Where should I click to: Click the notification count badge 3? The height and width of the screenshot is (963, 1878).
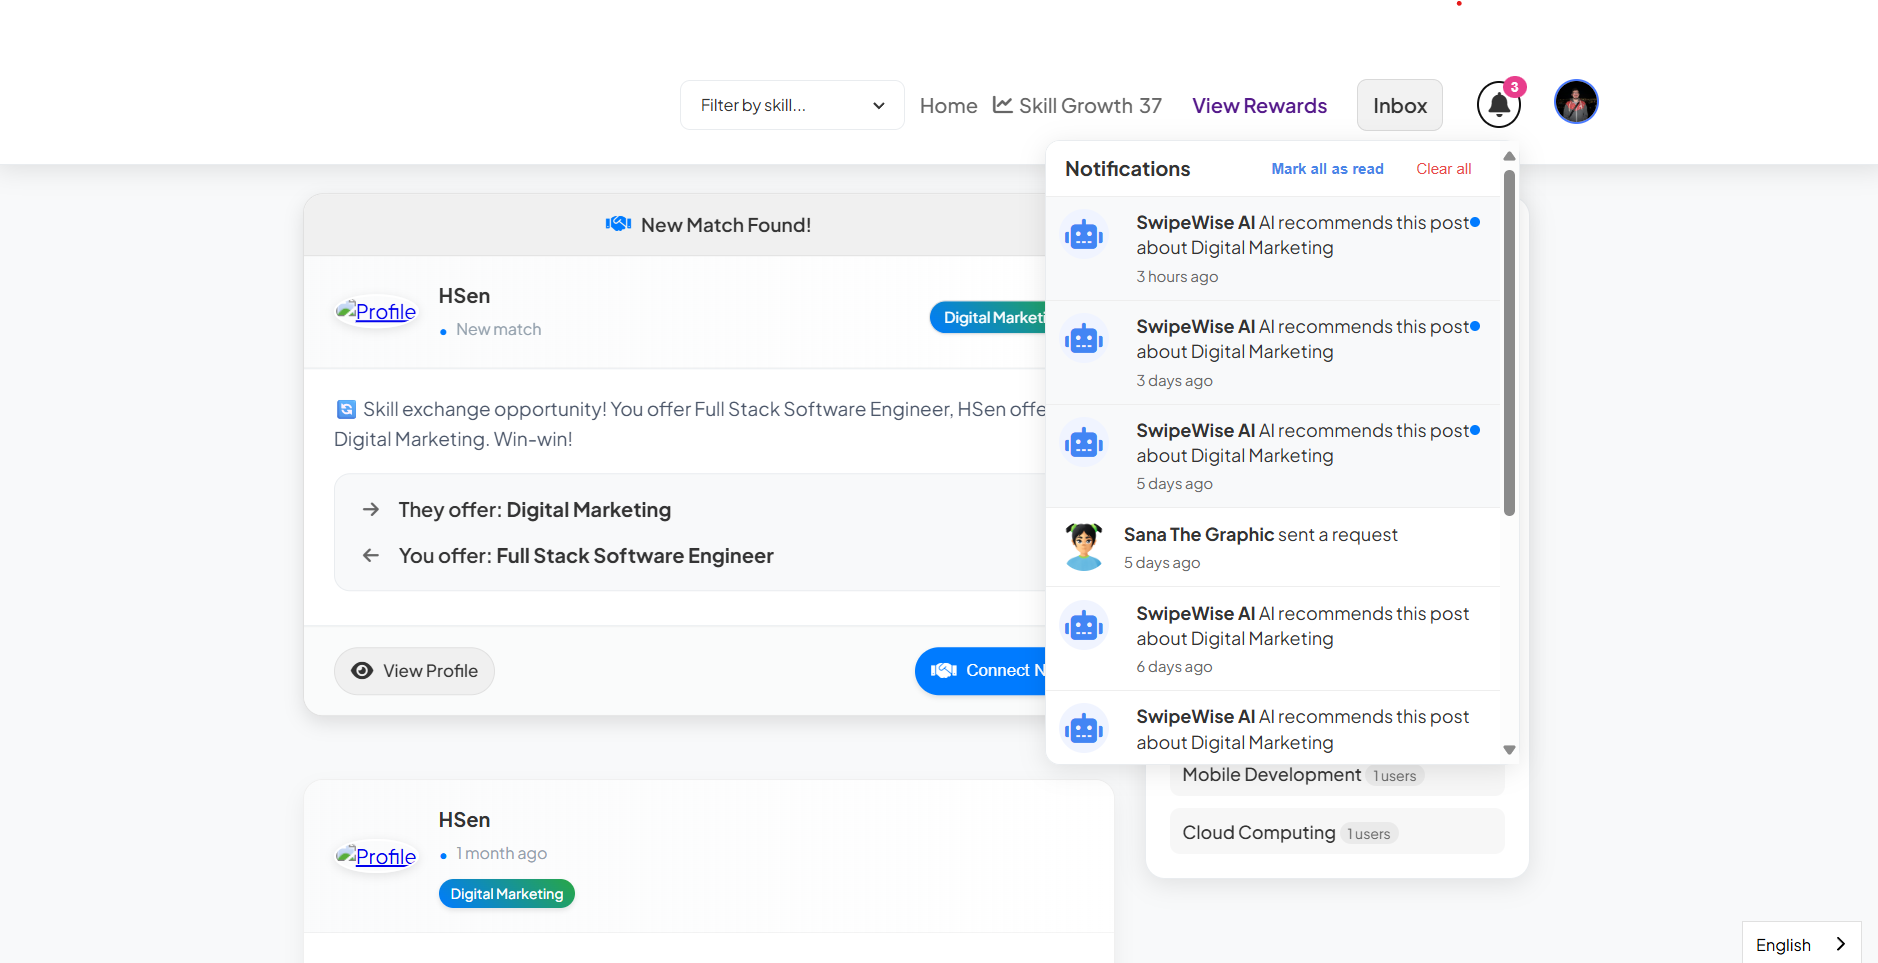(1515, 87)
